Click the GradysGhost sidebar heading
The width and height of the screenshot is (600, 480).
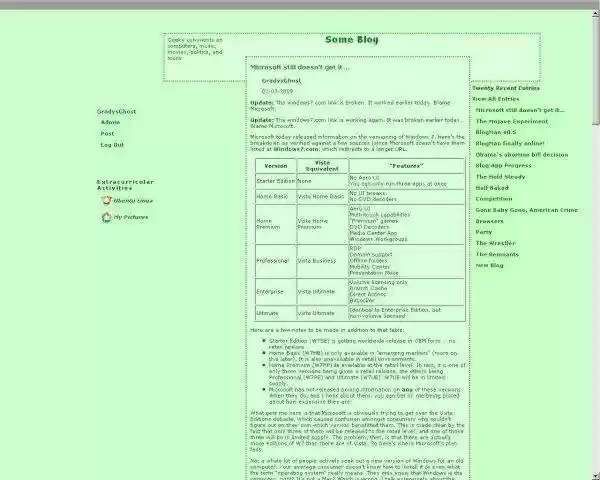point(116,112)
